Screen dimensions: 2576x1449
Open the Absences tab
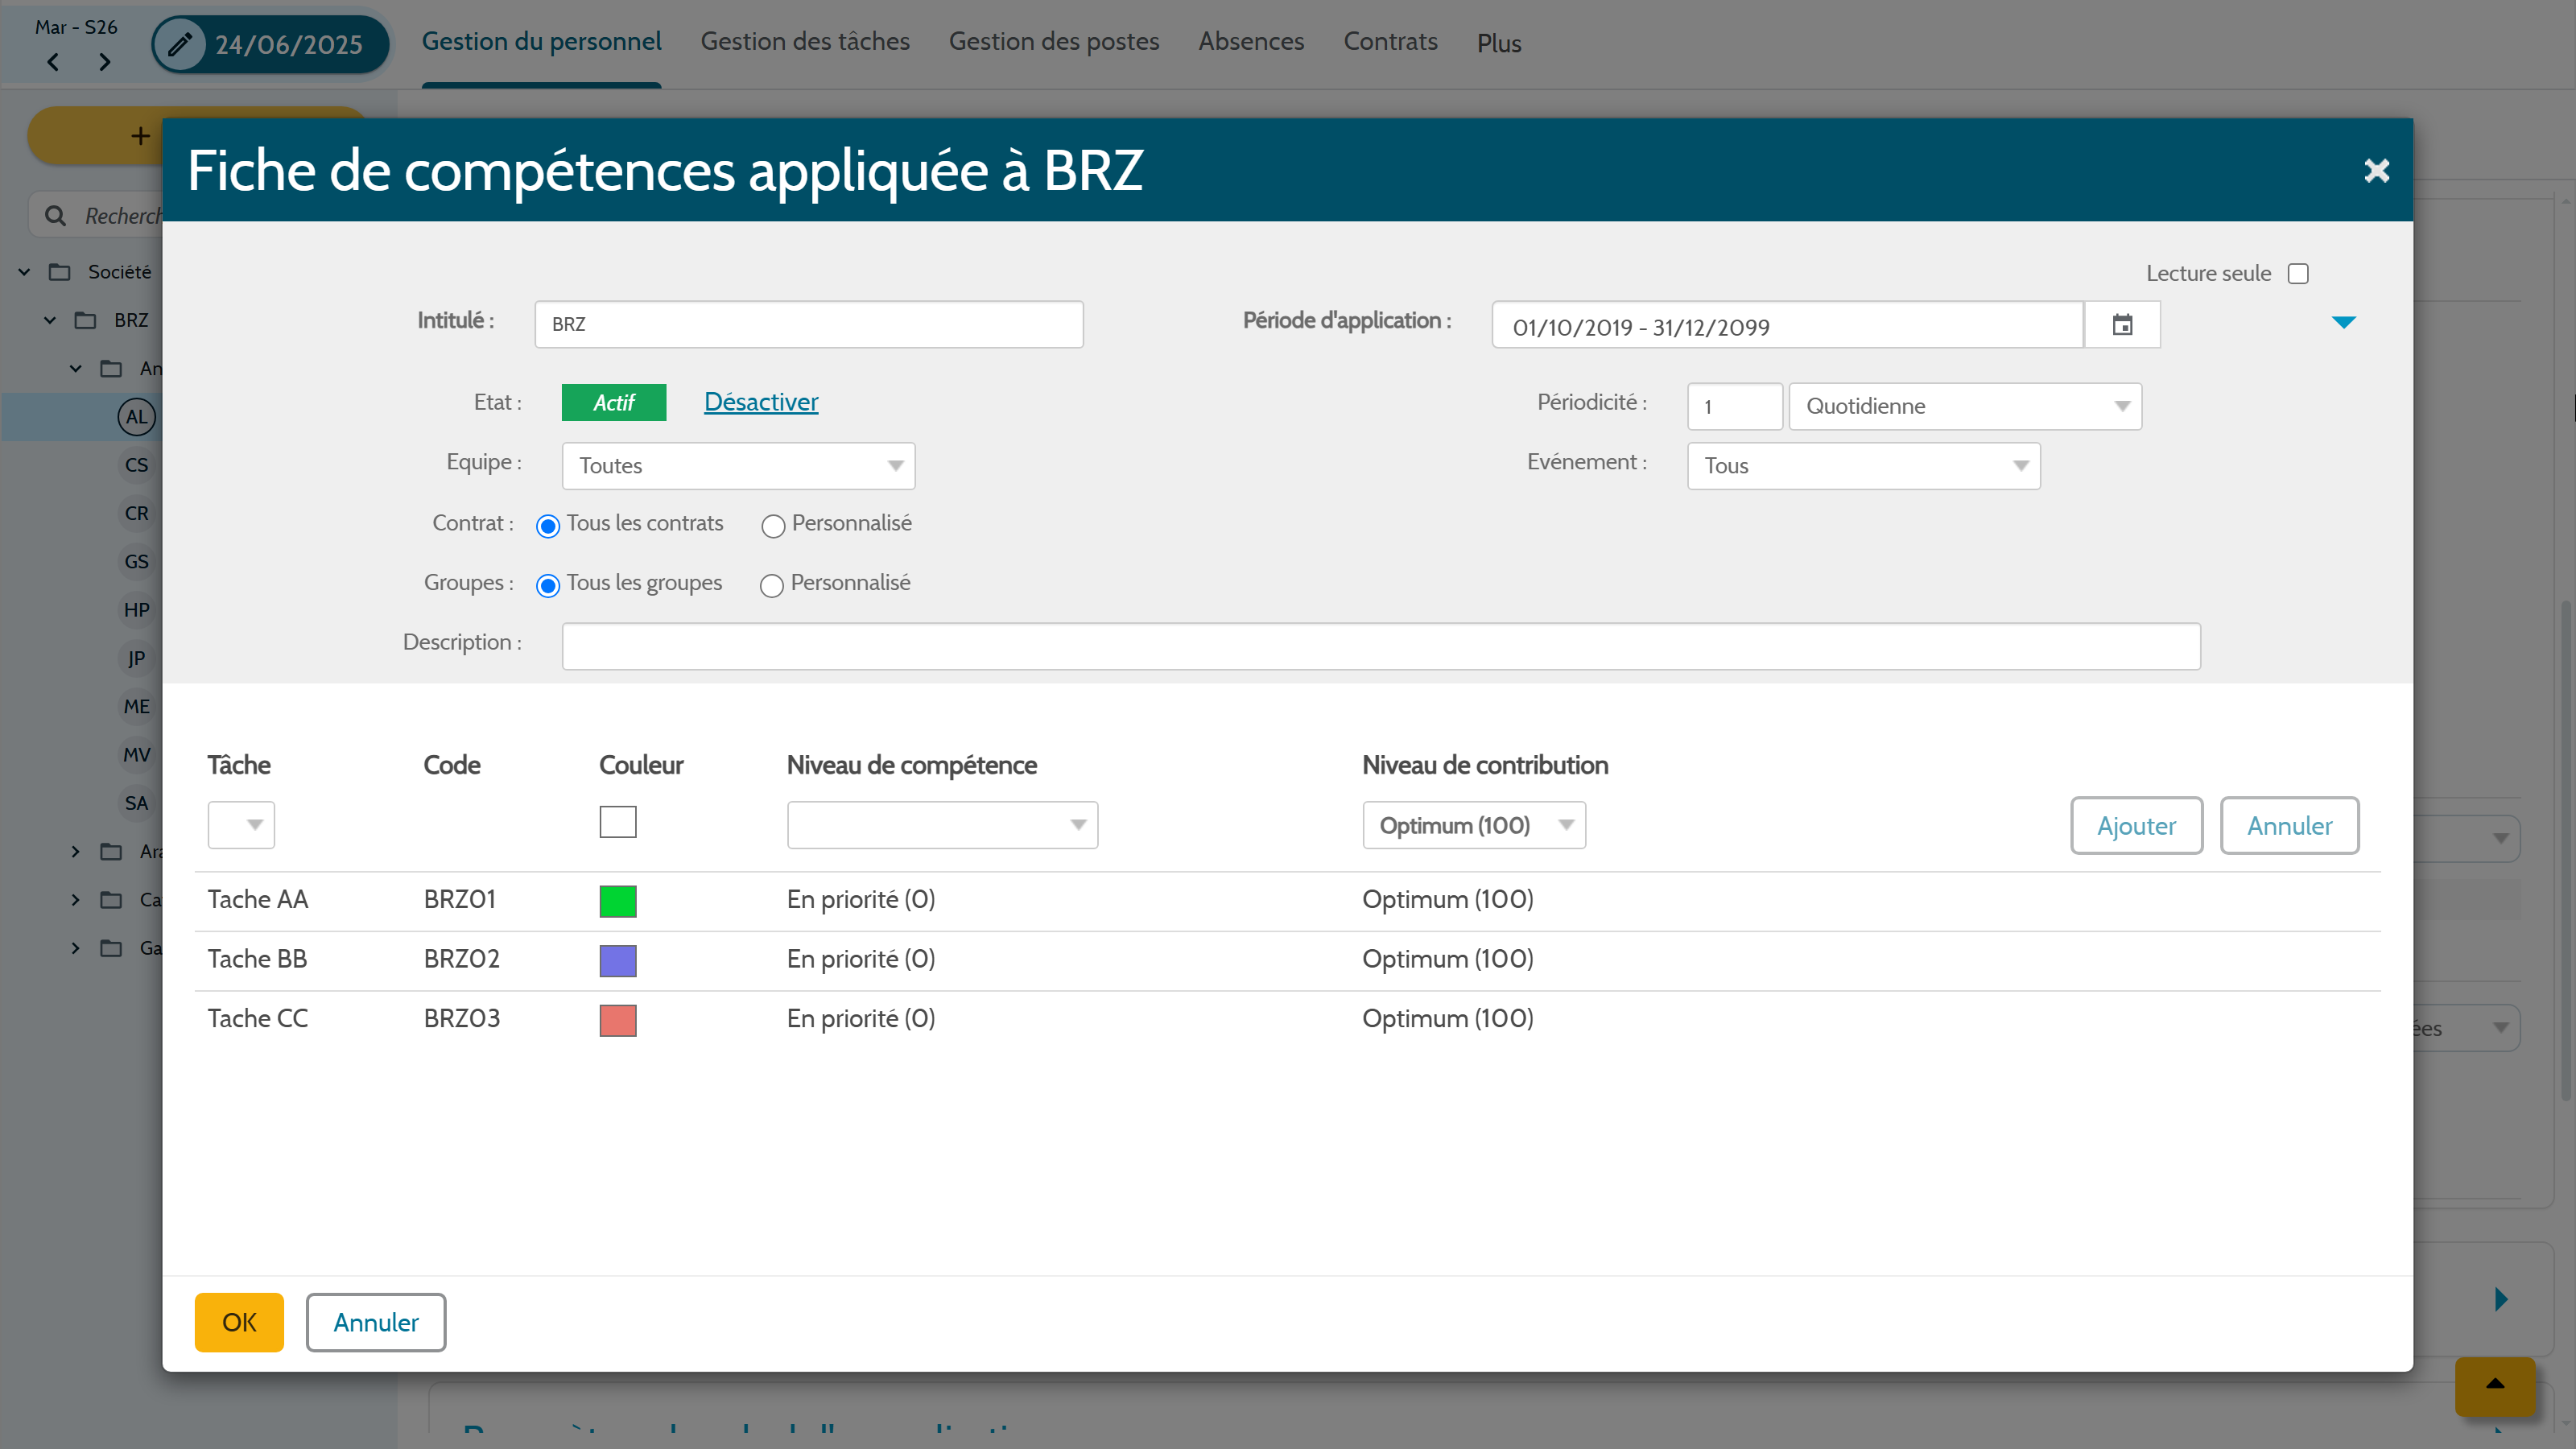[x=1251, y=42]
